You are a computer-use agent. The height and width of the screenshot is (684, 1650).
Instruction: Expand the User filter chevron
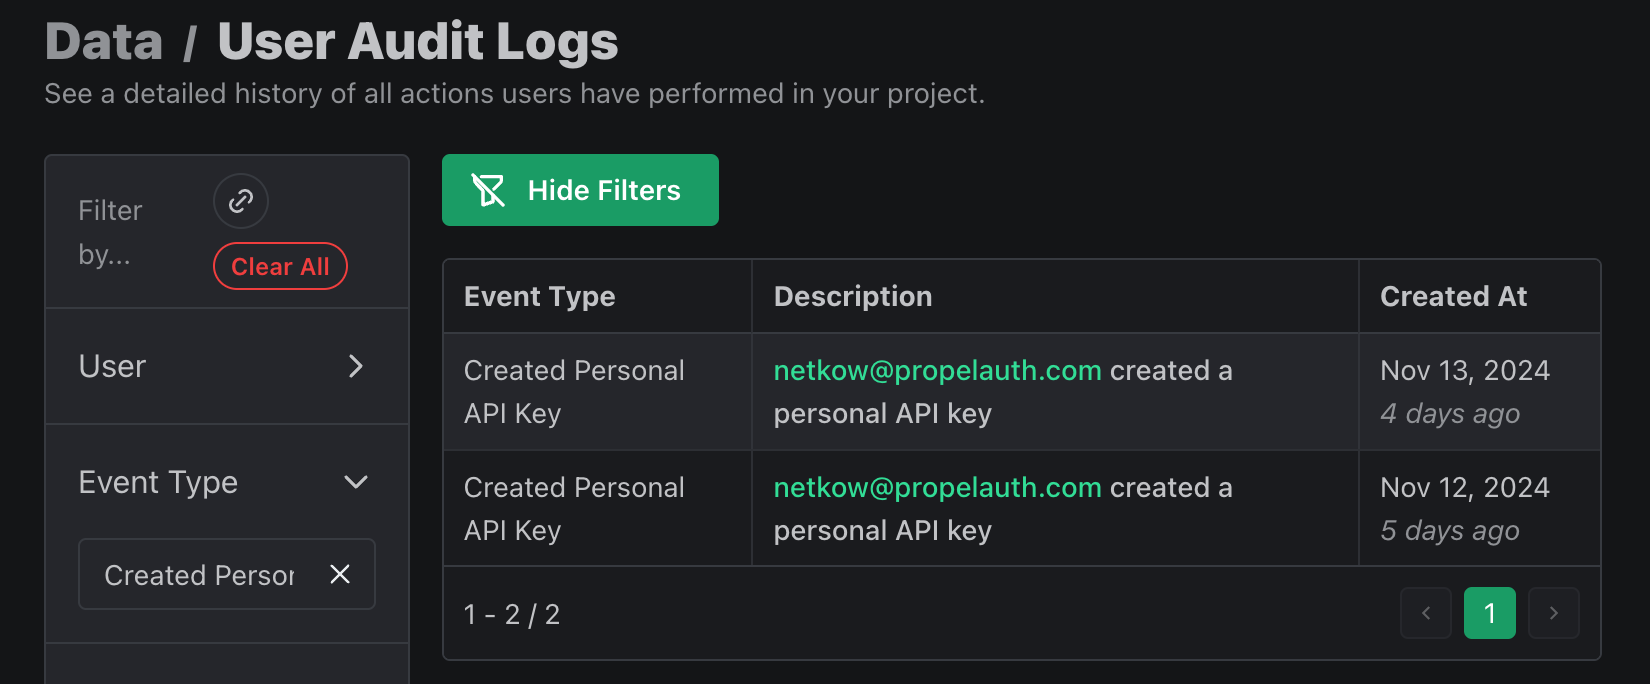coord(356,366)
